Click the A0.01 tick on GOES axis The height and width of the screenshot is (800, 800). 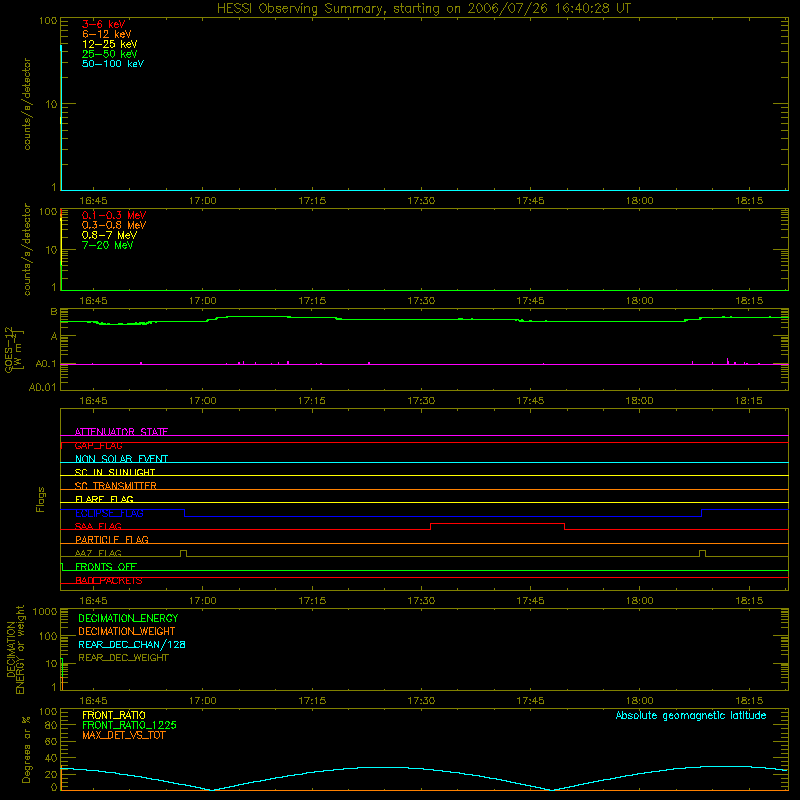pyautogui.click(x=42, y=388)
